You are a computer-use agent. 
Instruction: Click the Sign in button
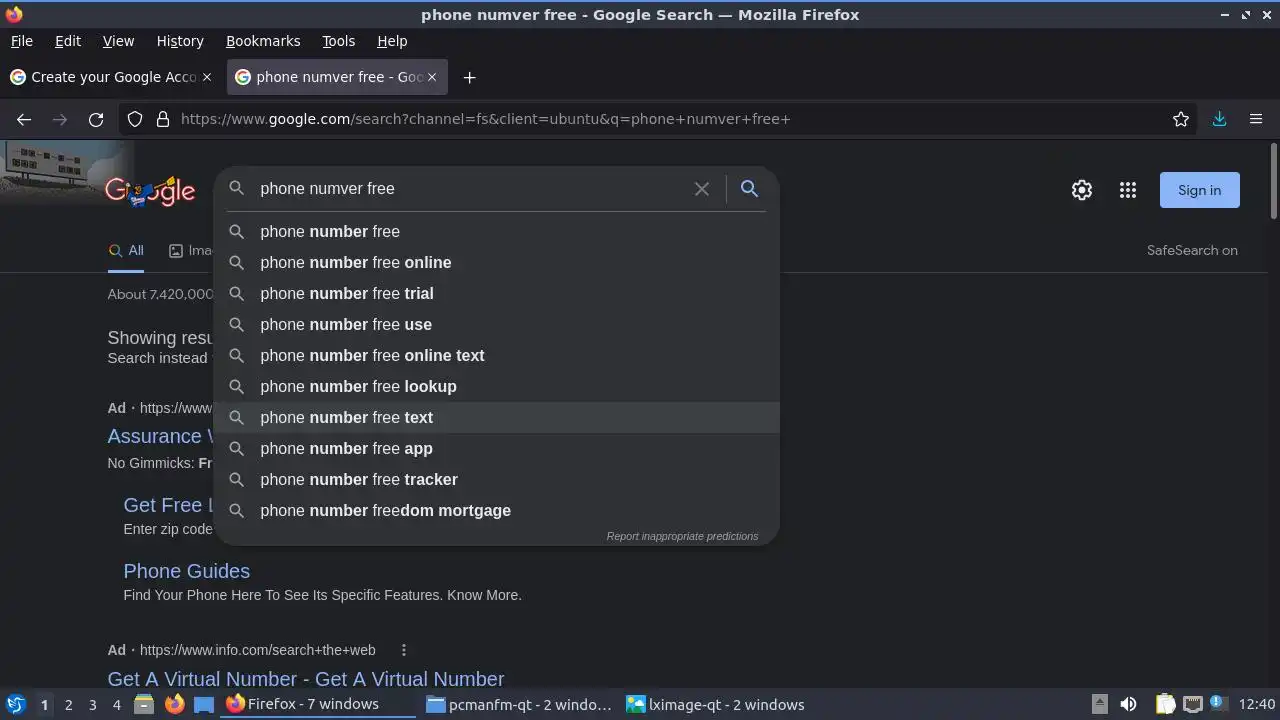(1199, 190)
